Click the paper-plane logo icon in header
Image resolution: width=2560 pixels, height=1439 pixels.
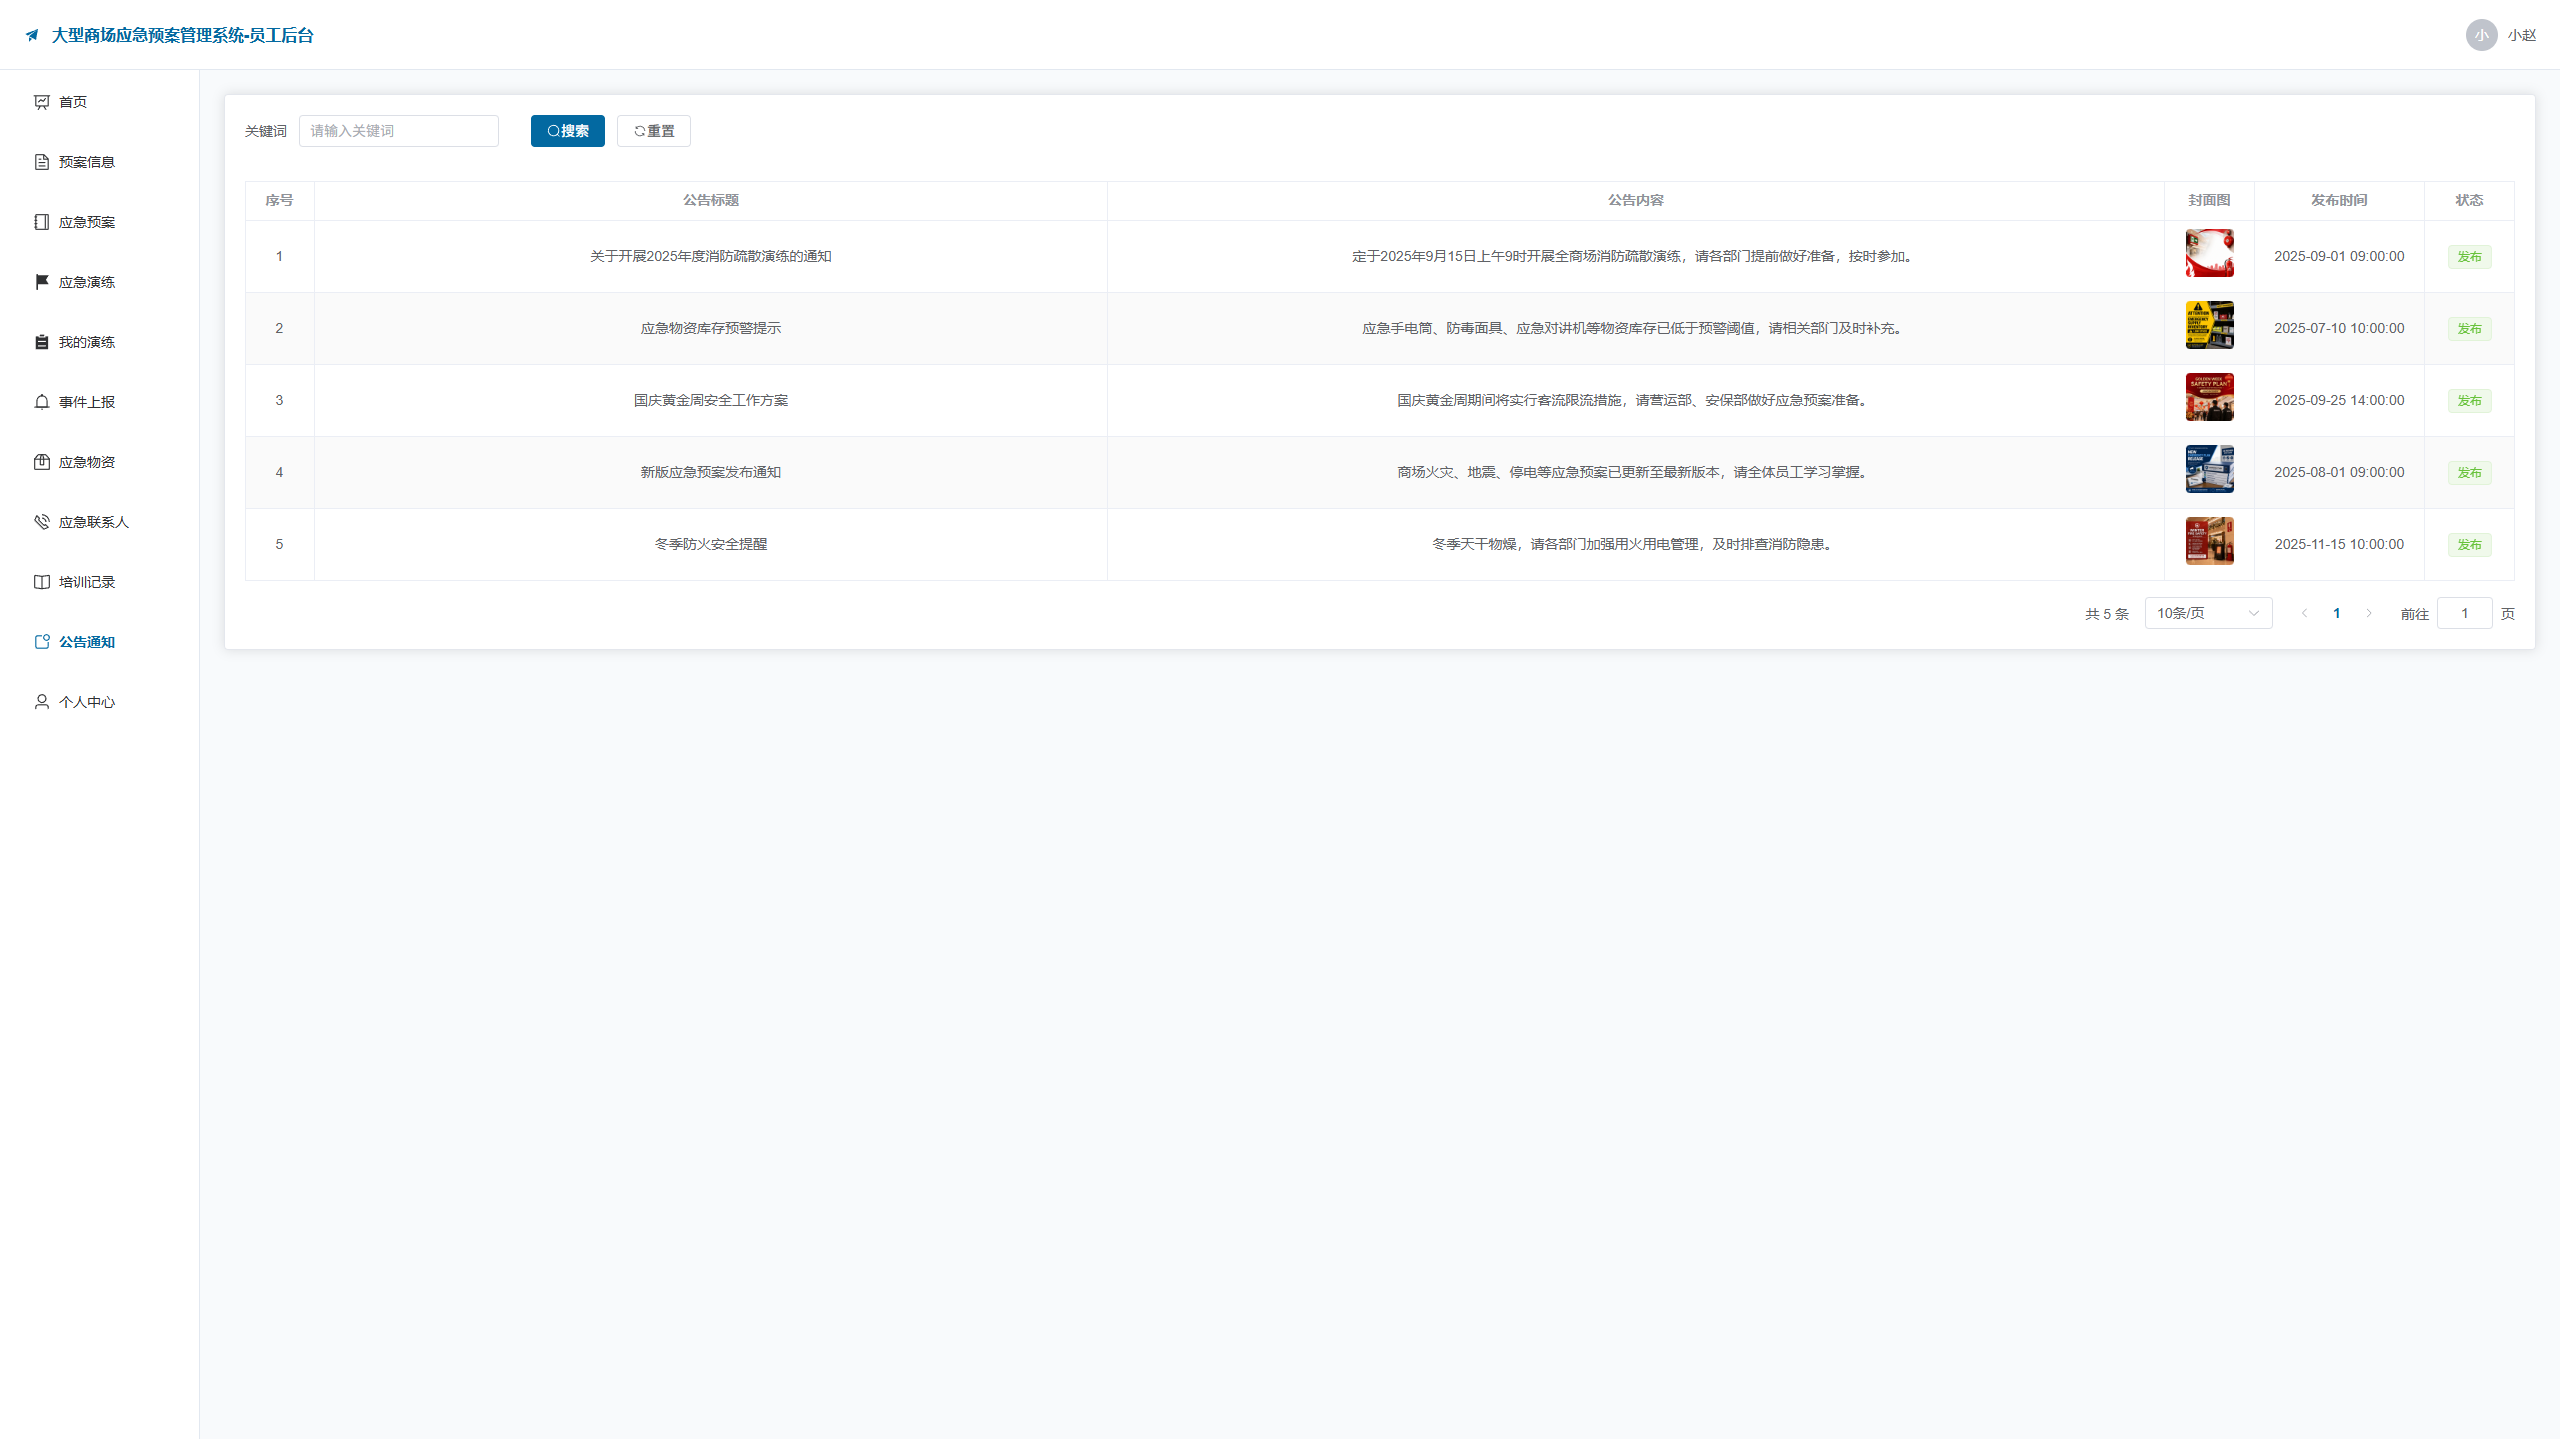click(x=32, y=35)
